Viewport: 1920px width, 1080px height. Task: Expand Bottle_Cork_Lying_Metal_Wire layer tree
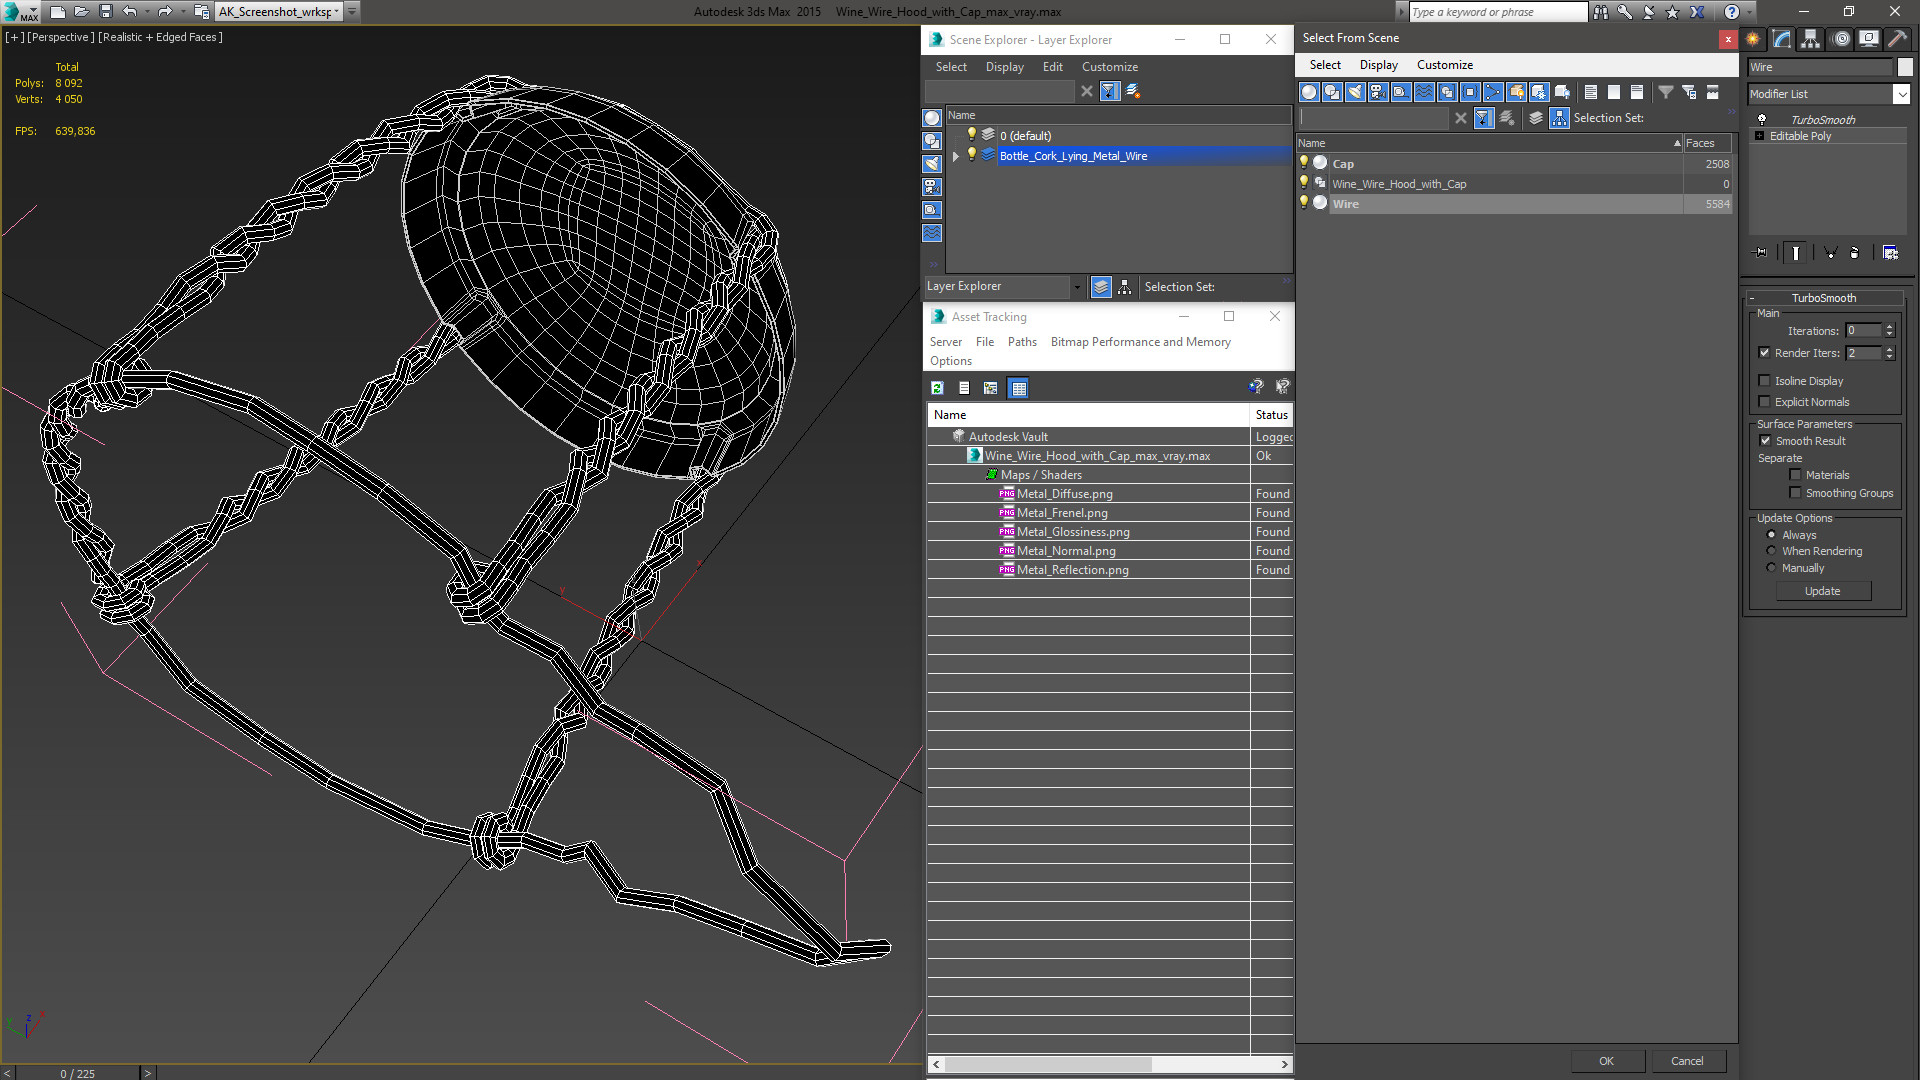956,156
